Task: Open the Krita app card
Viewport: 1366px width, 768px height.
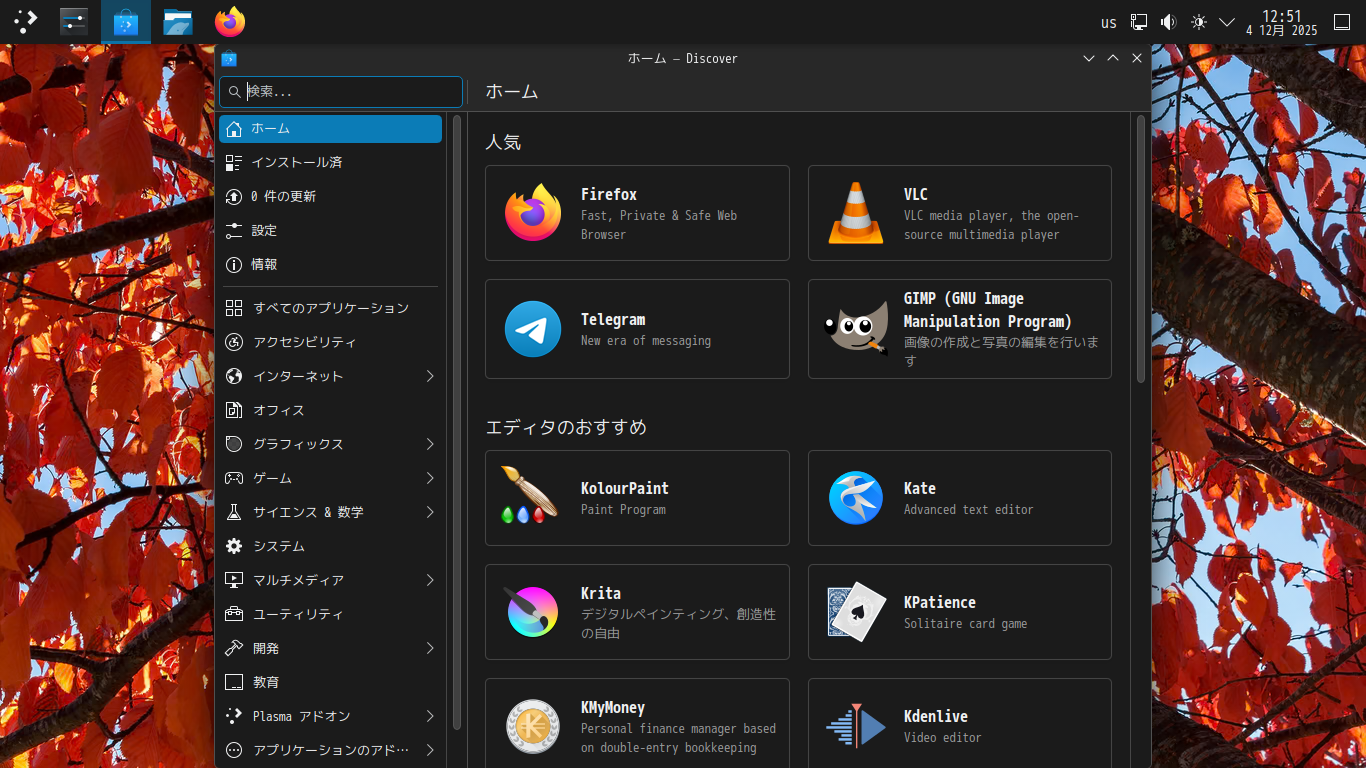Action: pyautogui.click(x=637, y=612)
